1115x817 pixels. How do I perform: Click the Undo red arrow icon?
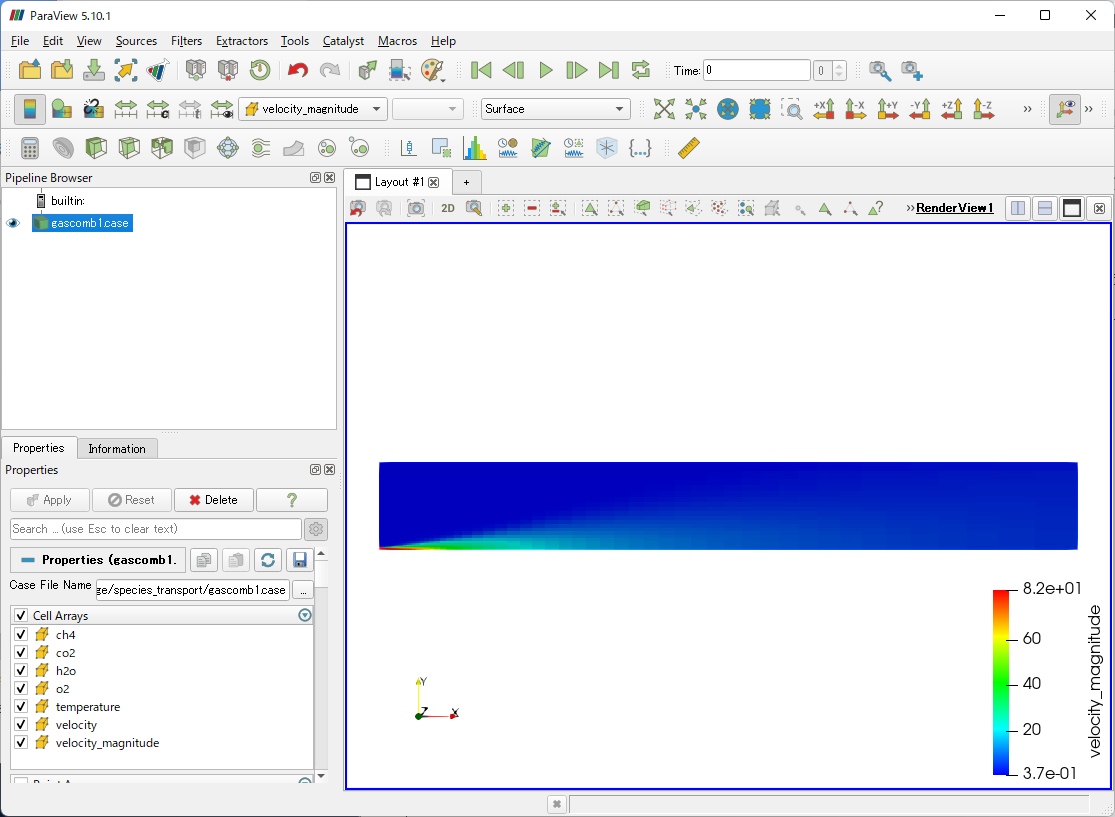[297, 70]
